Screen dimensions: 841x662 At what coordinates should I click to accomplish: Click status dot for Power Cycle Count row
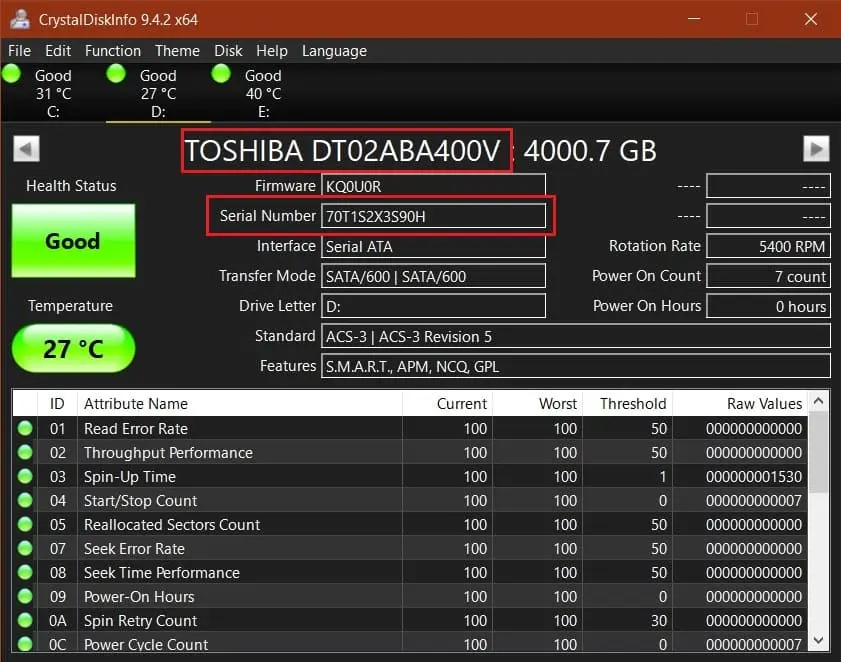[25, 644]
